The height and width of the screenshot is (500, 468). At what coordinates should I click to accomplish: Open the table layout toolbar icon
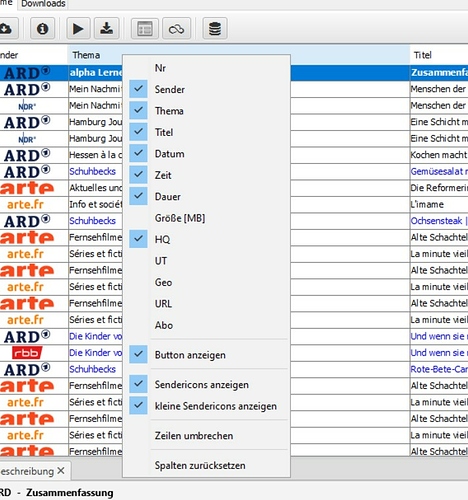(x=145, y=29)
